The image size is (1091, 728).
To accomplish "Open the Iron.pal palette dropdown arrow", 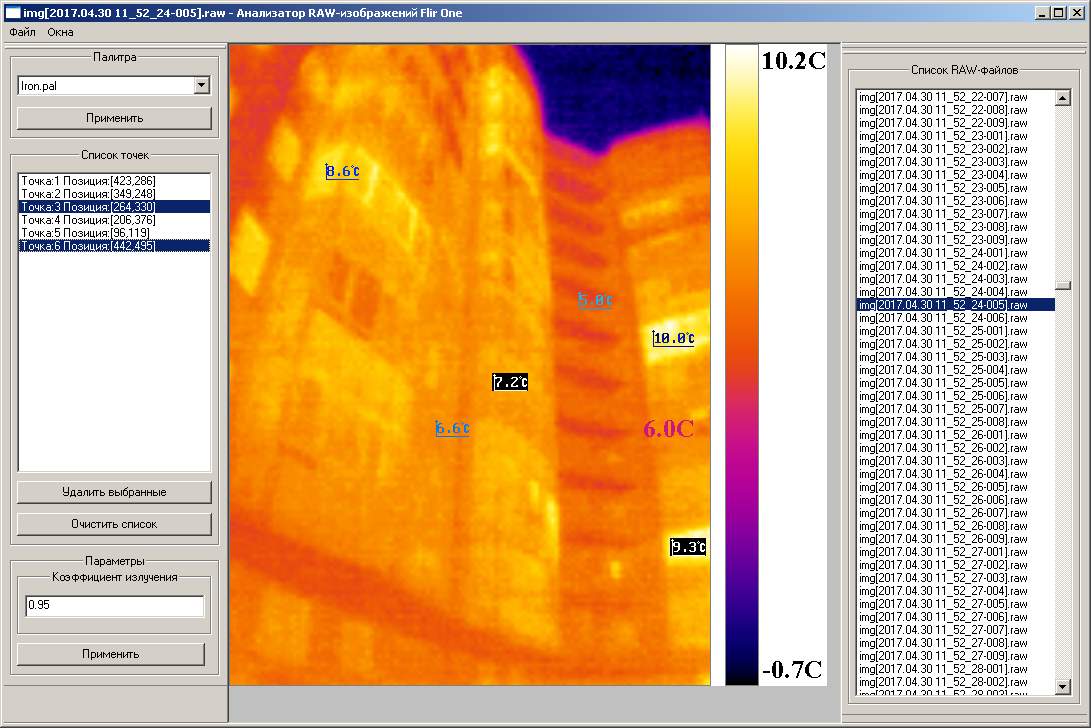I will pyautogui.click(x=201, y=86).
